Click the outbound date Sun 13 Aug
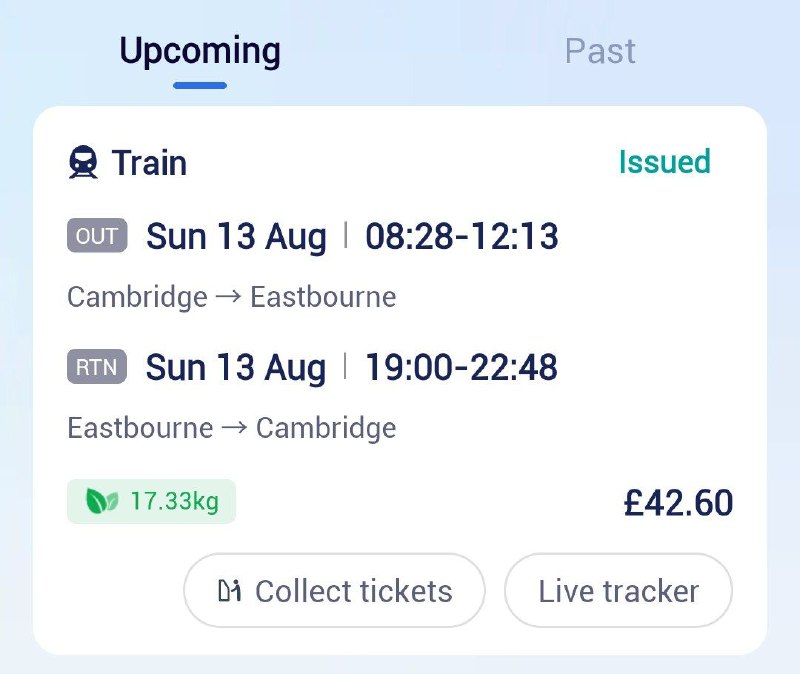800x674 pixels. (236, 237)
